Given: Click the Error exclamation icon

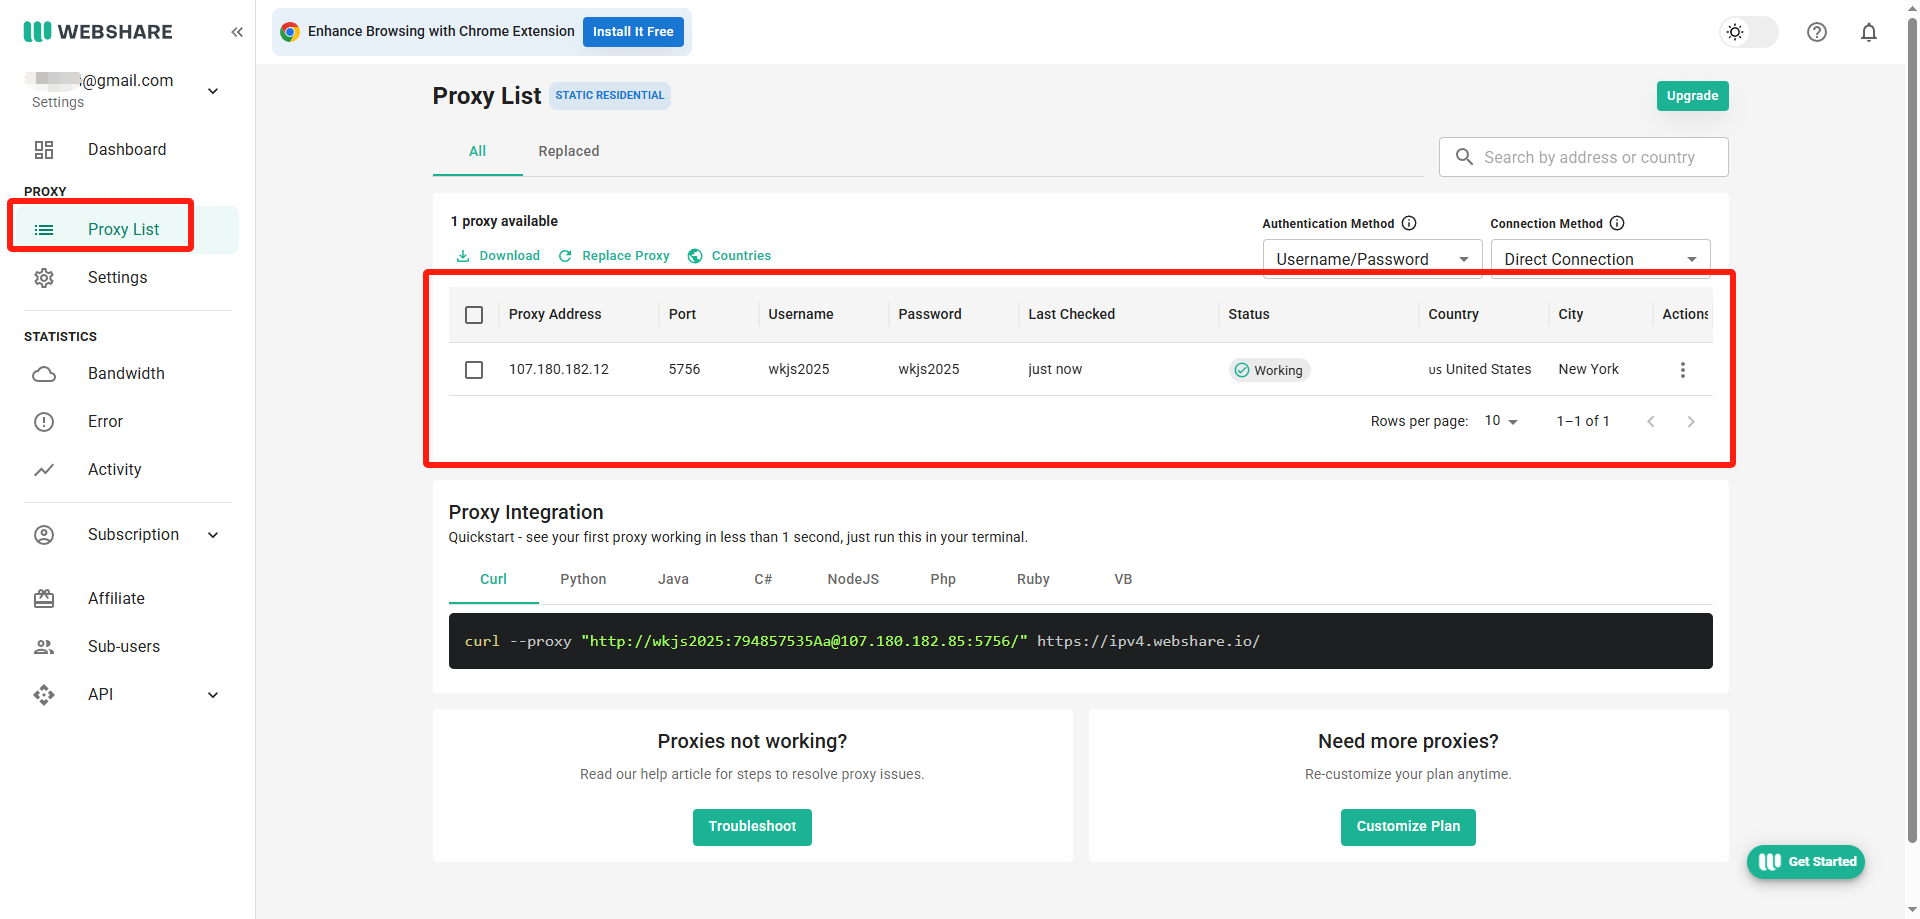Looking at the screenshot, I should [x=44, y=422].
